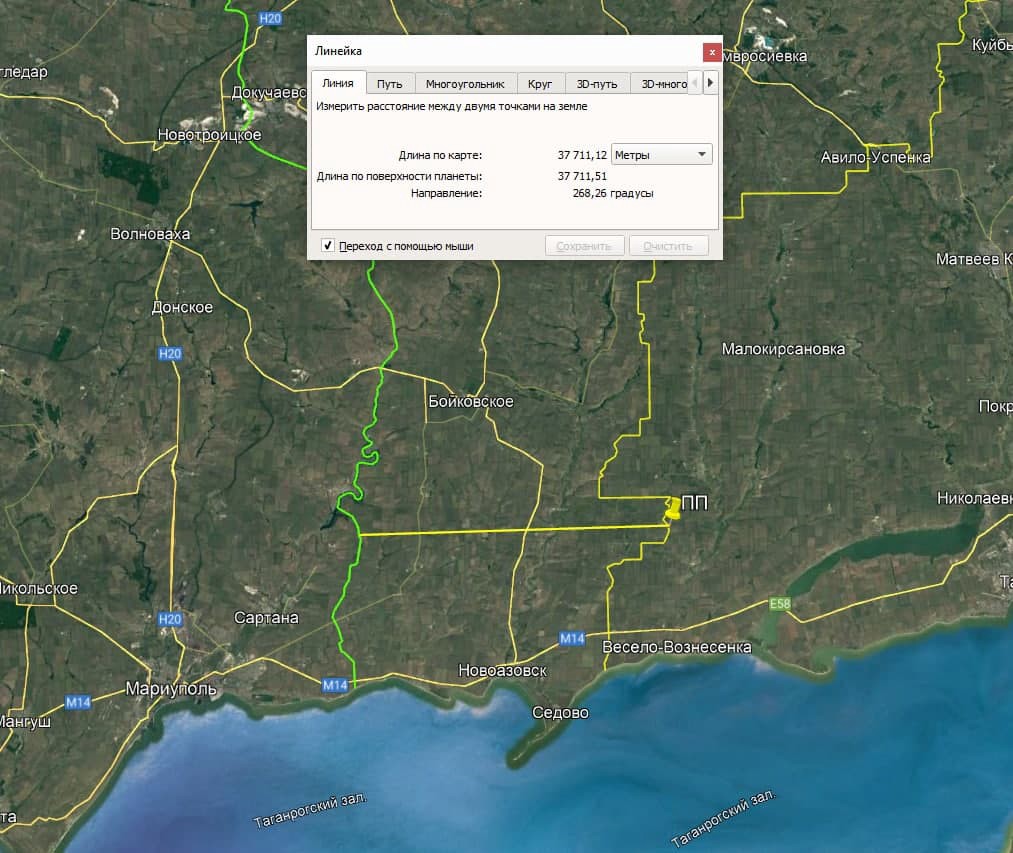Select the Линия tab
This screenshot has width=1013, height=853.
pyautogui.click(x=338, y=84)
